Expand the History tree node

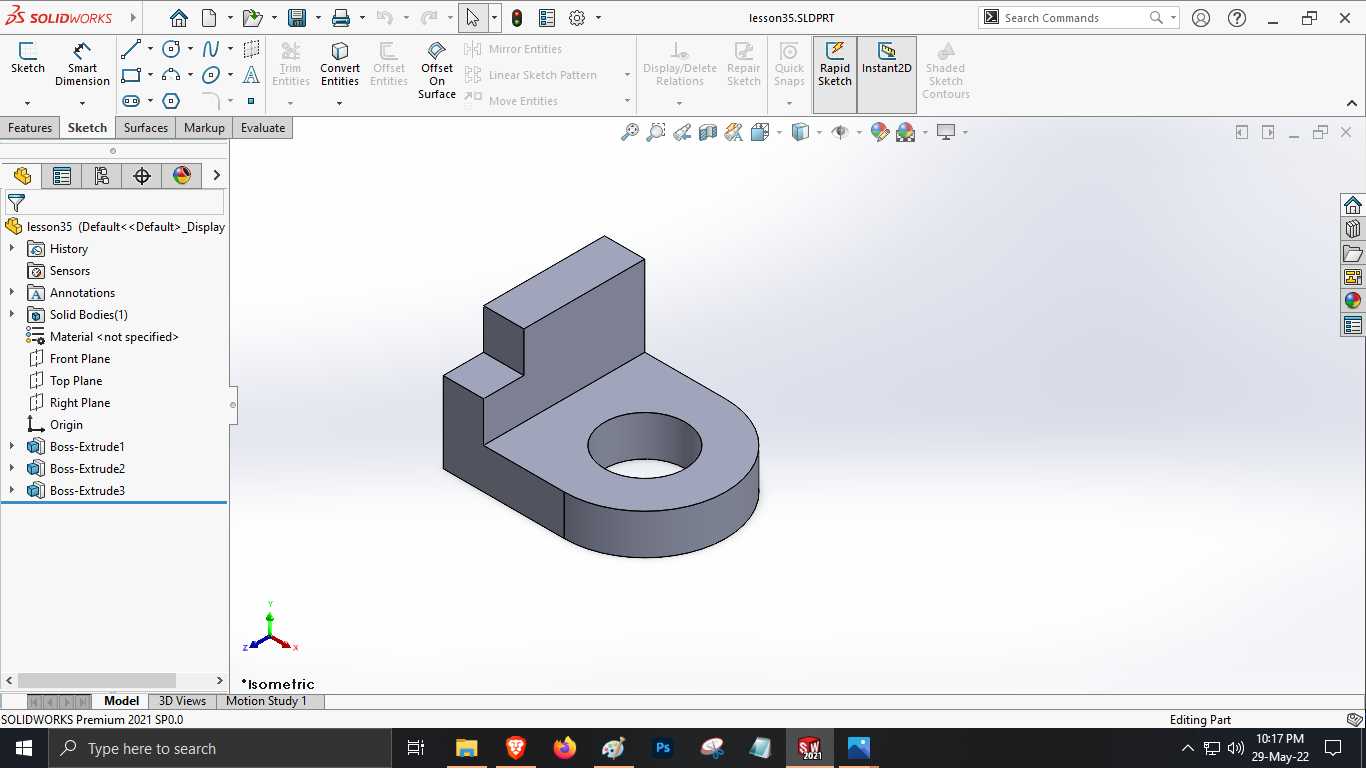12,248
